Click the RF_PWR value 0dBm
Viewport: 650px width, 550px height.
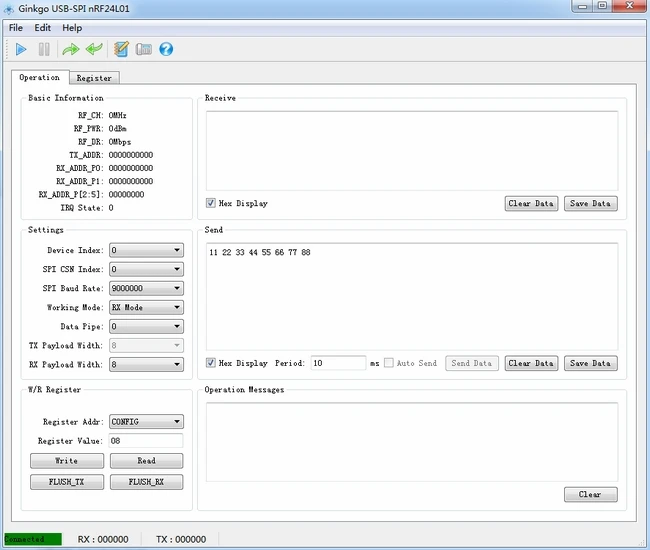pyautogui.click(x=118, y=128)
